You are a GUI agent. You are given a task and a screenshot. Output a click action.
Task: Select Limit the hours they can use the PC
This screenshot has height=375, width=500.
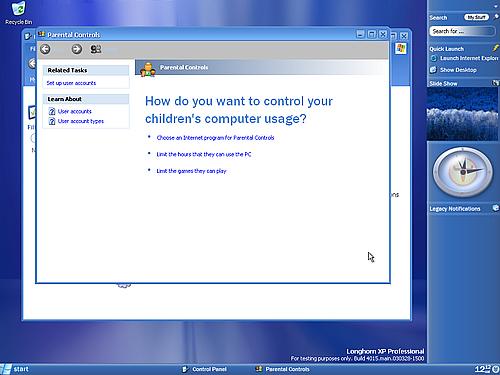204,154
